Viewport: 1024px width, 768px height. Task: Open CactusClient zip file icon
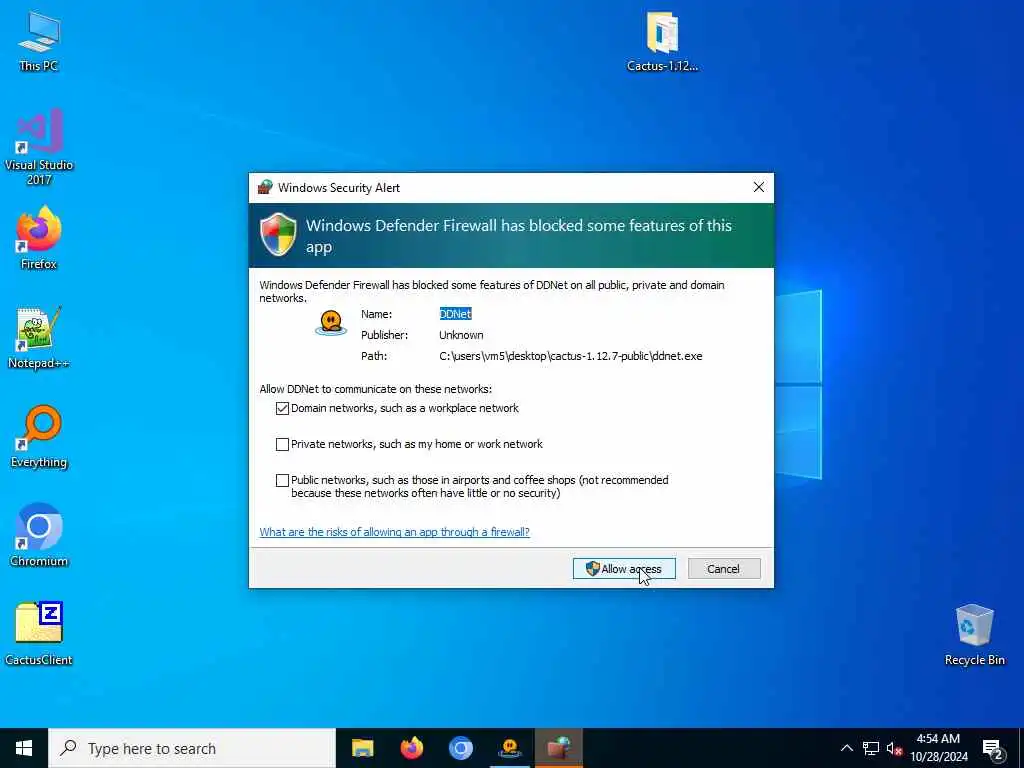(x=39, y=634)
